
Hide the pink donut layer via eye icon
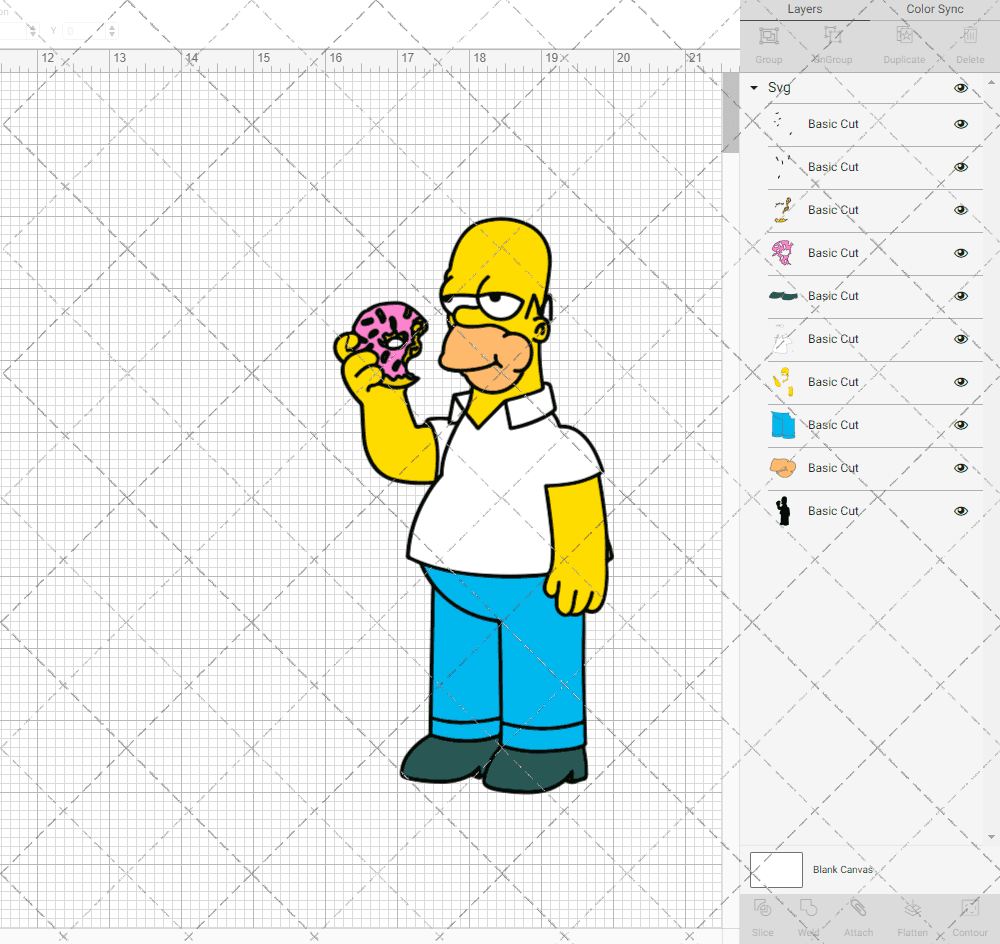pos(960,253)
